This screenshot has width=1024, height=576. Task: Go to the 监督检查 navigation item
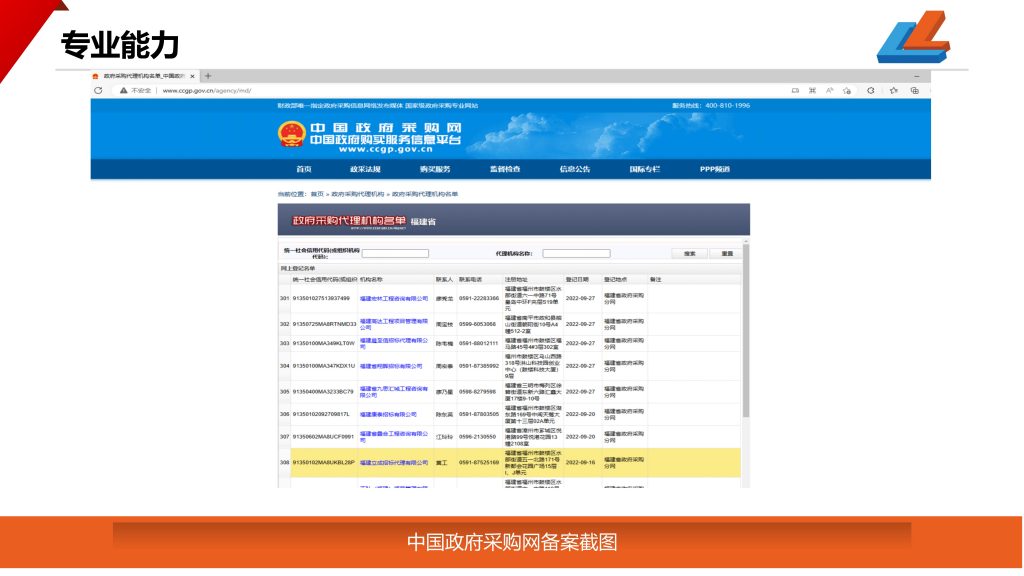[x=505, y=169]
